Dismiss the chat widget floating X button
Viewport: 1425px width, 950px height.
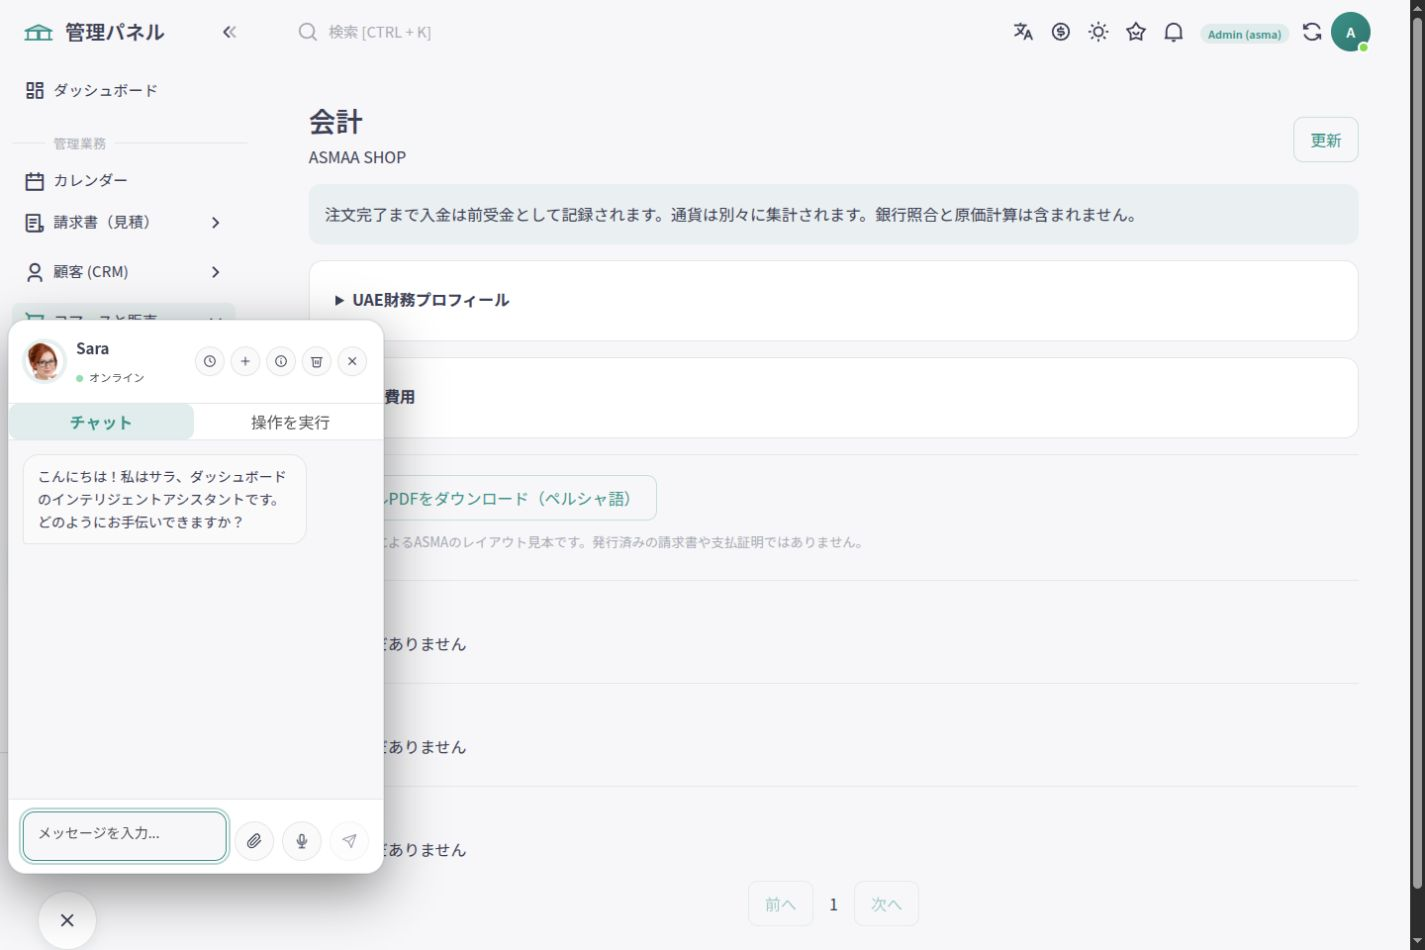[x=67, y=920]
